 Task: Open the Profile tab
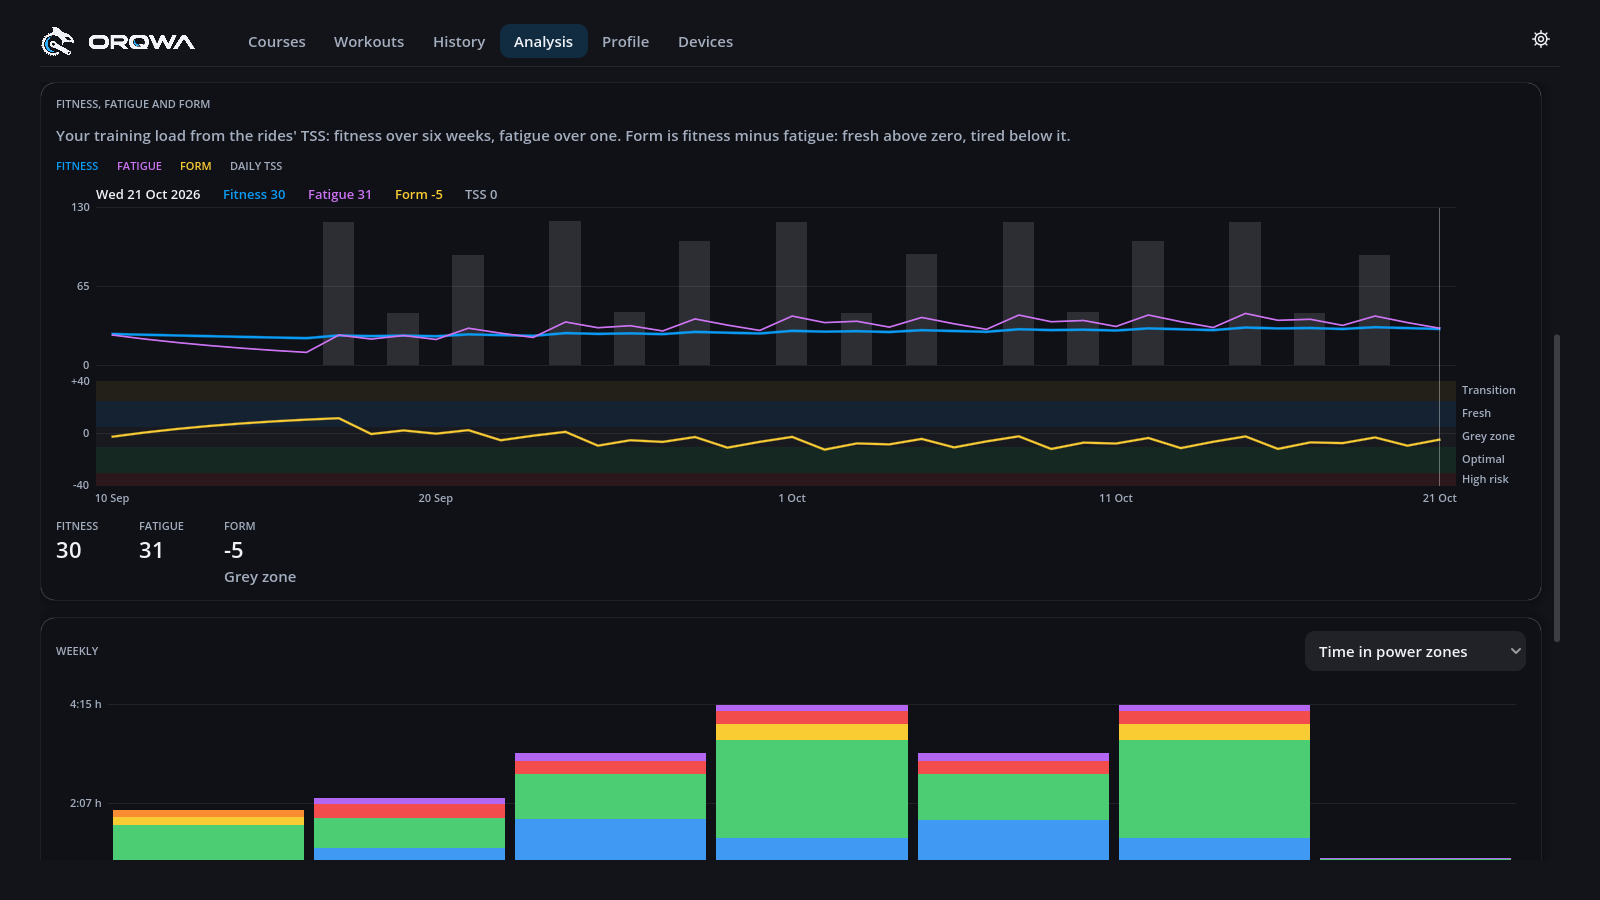click(625, 42)
